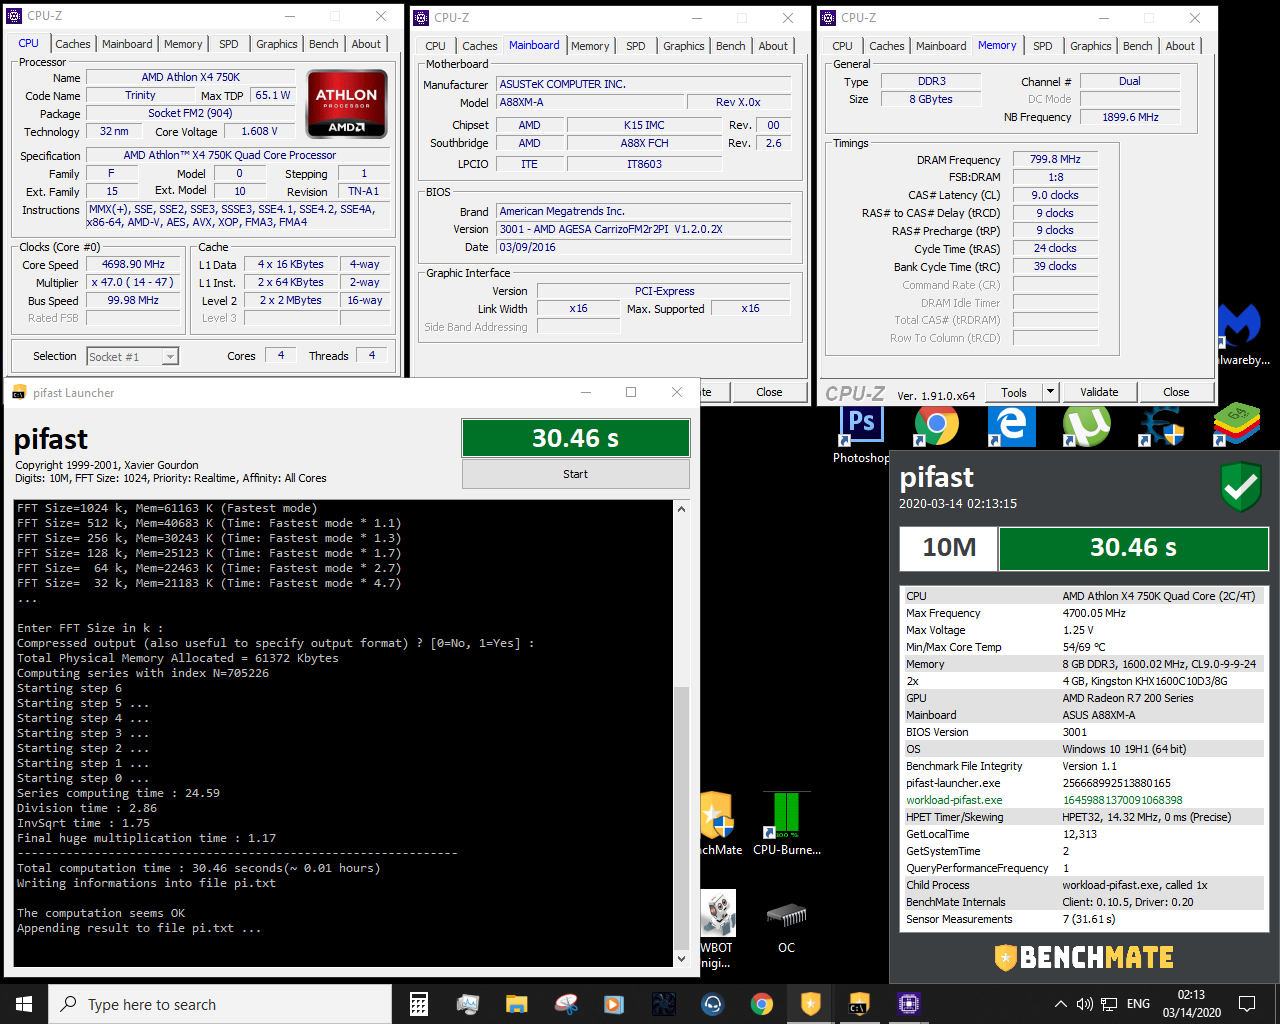Image resolution: width=1280 pixels, height=1024 pixels.
Task: Open the SPD tab in first CPU-Z window
Action: (229, 44)
